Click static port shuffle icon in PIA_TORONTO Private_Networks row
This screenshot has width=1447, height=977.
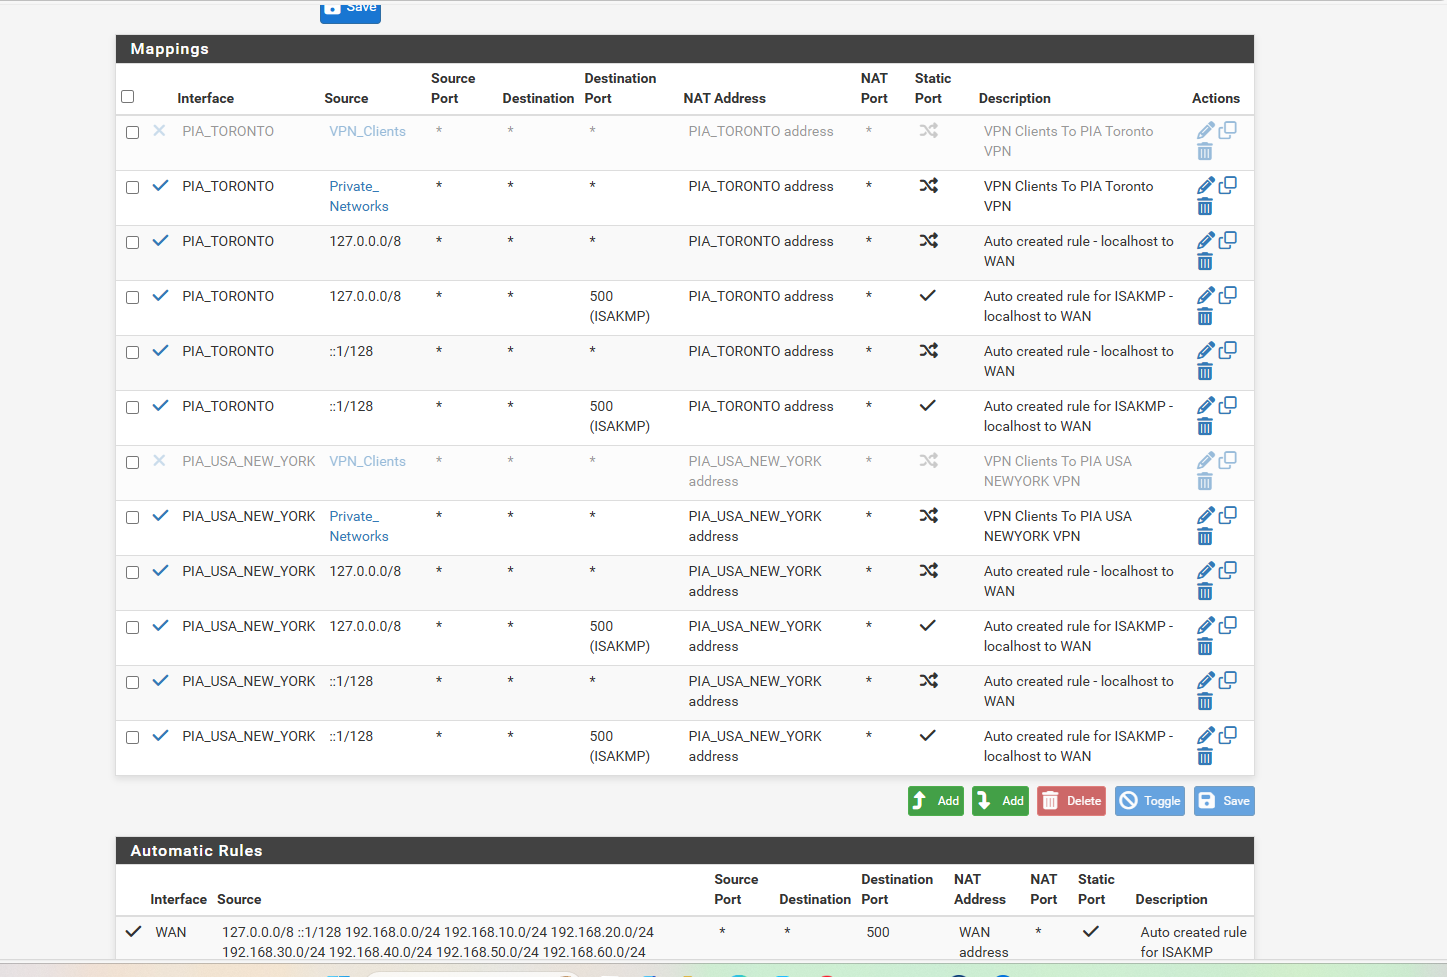pyautogui.click(x=928, y=186)
